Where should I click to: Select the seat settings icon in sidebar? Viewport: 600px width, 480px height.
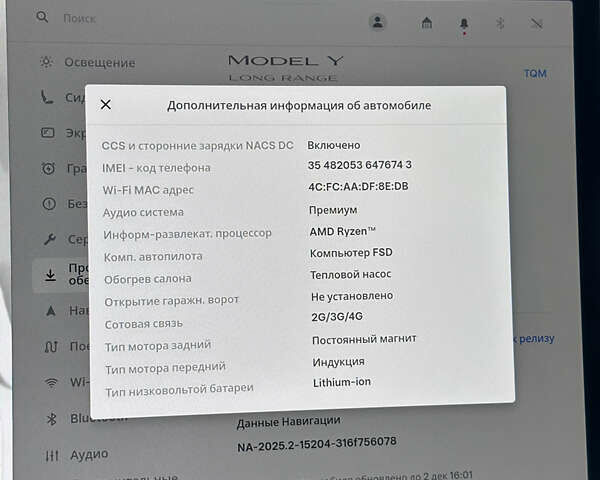(x=47, y=98)
